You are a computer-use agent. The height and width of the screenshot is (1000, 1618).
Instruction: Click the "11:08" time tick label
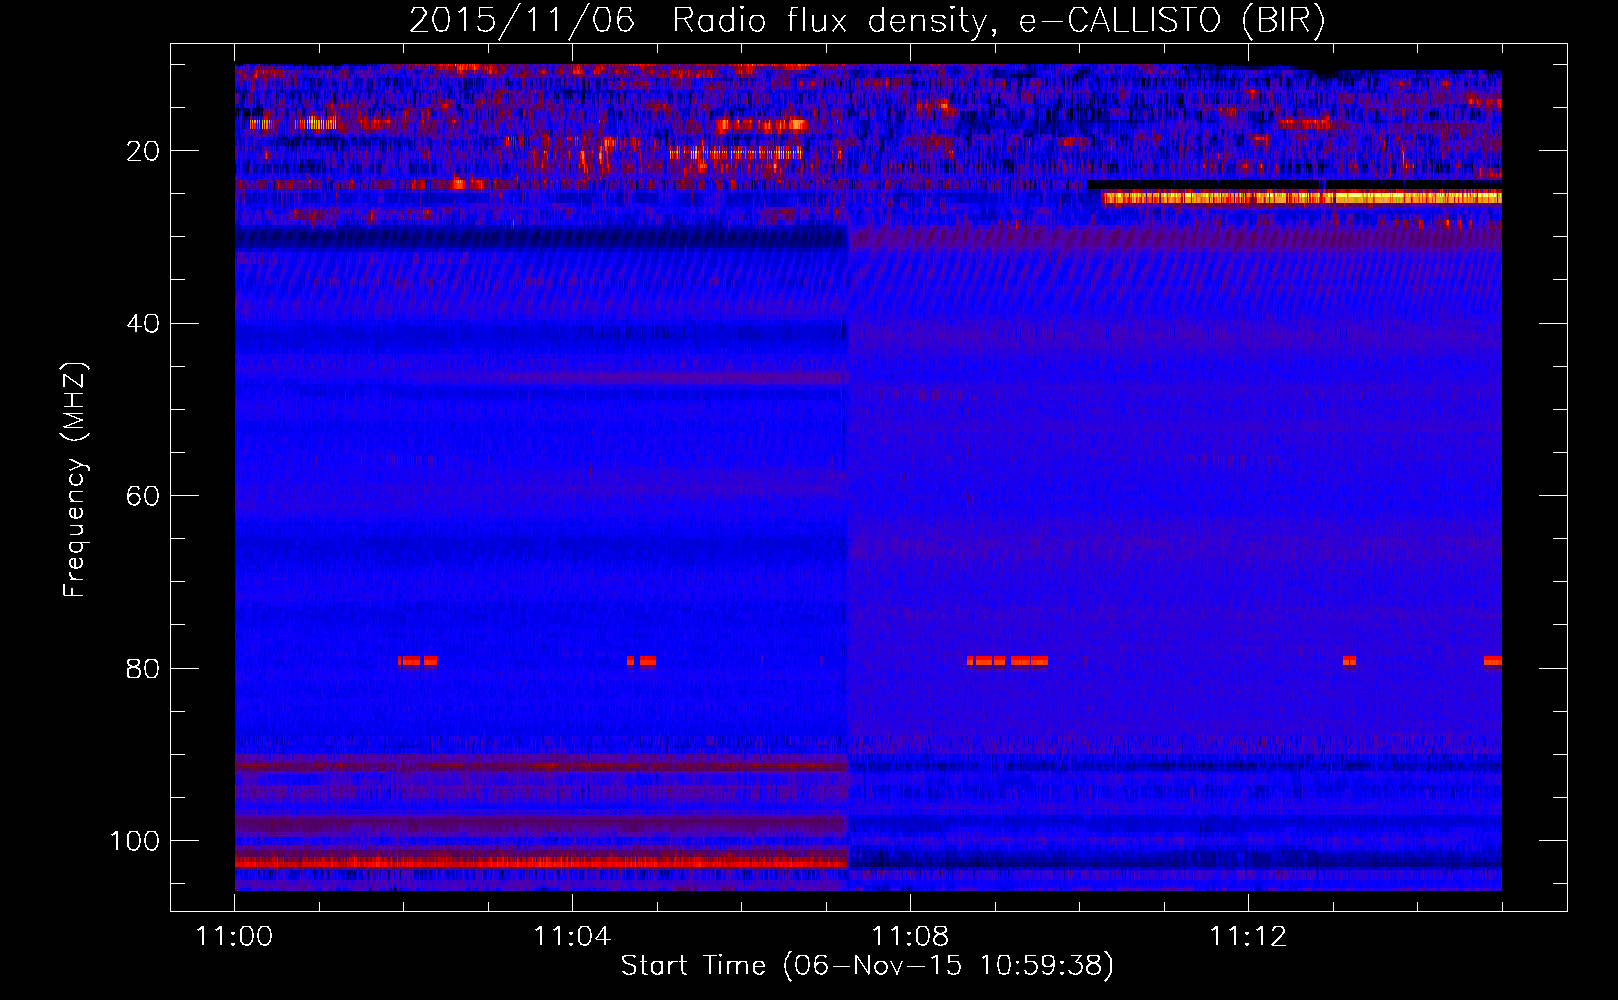(910, 937)
